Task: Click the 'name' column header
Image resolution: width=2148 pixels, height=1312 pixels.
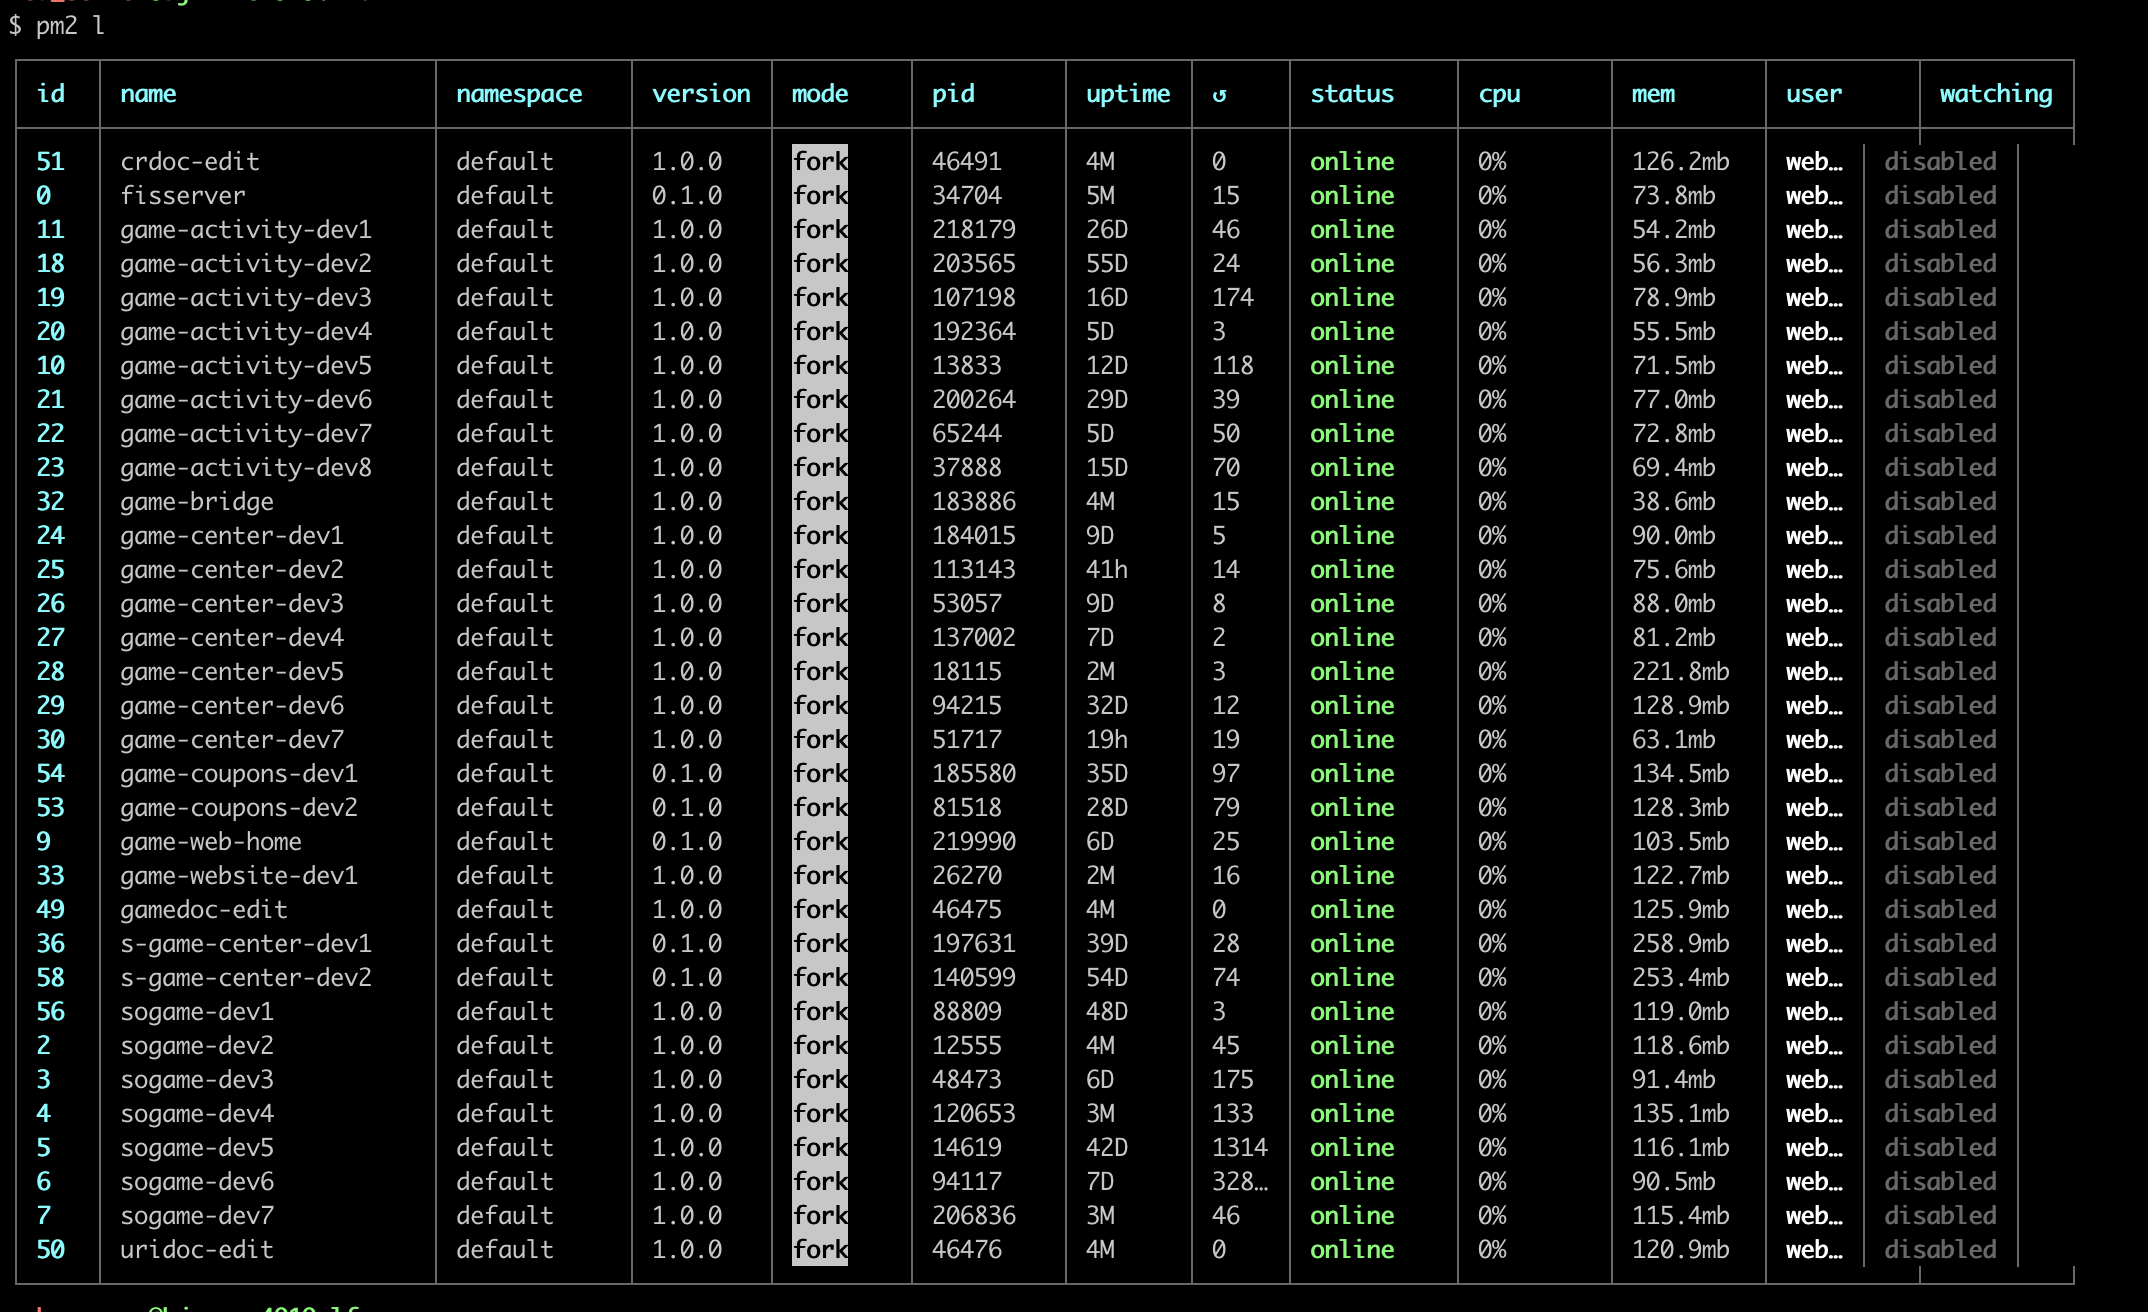Action: [x=148, y=94]
